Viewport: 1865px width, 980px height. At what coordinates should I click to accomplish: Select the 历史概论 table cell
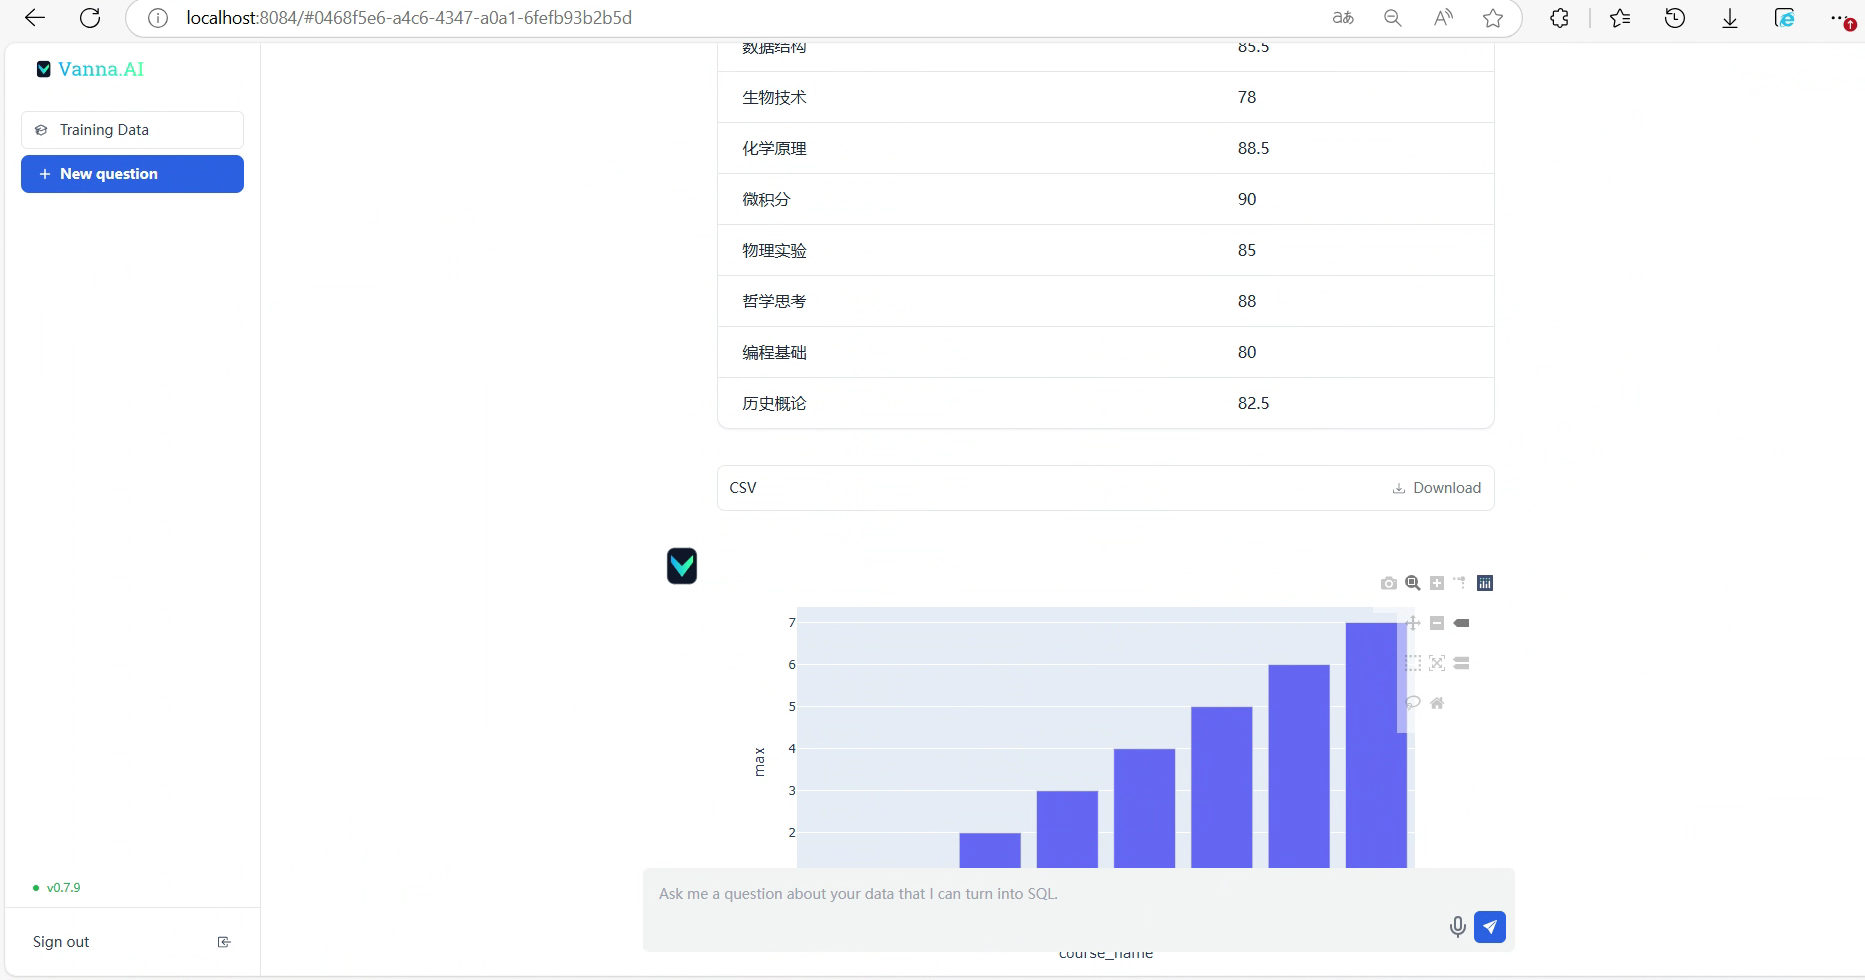point(774,403)
